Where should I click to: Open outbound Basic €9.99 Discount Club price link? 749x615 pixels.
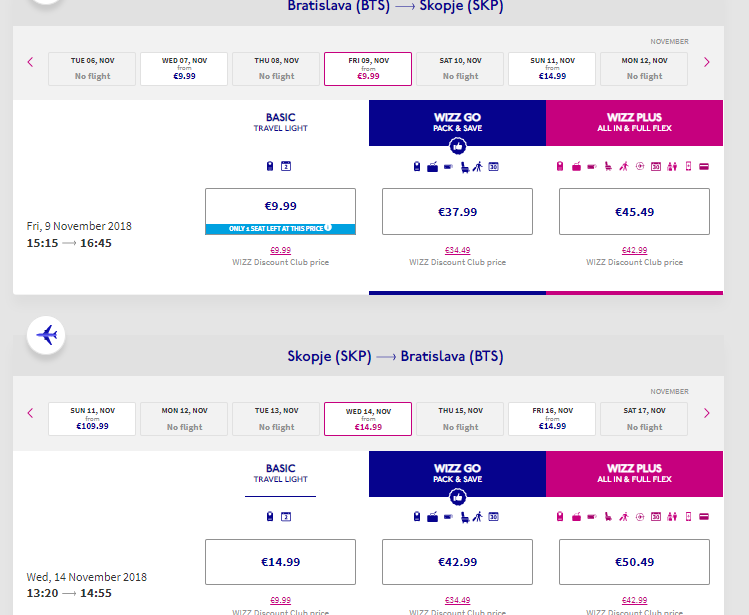[x=280, y=250]
